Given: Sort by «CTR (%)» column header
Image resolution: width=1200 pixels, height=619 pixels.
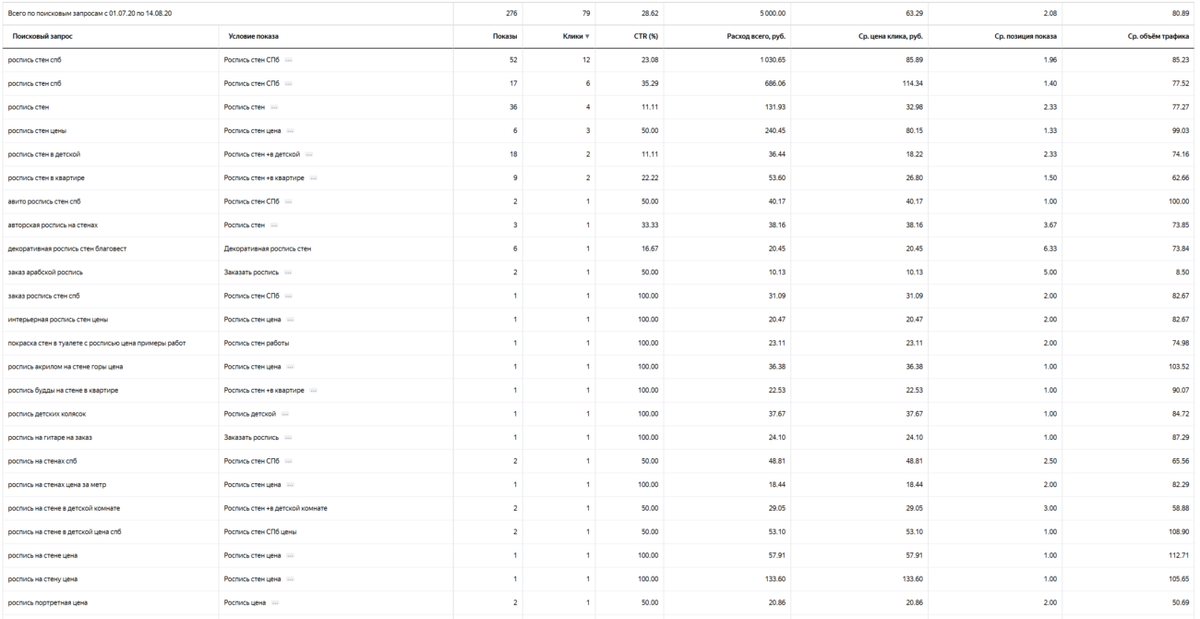Looking at the screenshot, I should [646, 36].
